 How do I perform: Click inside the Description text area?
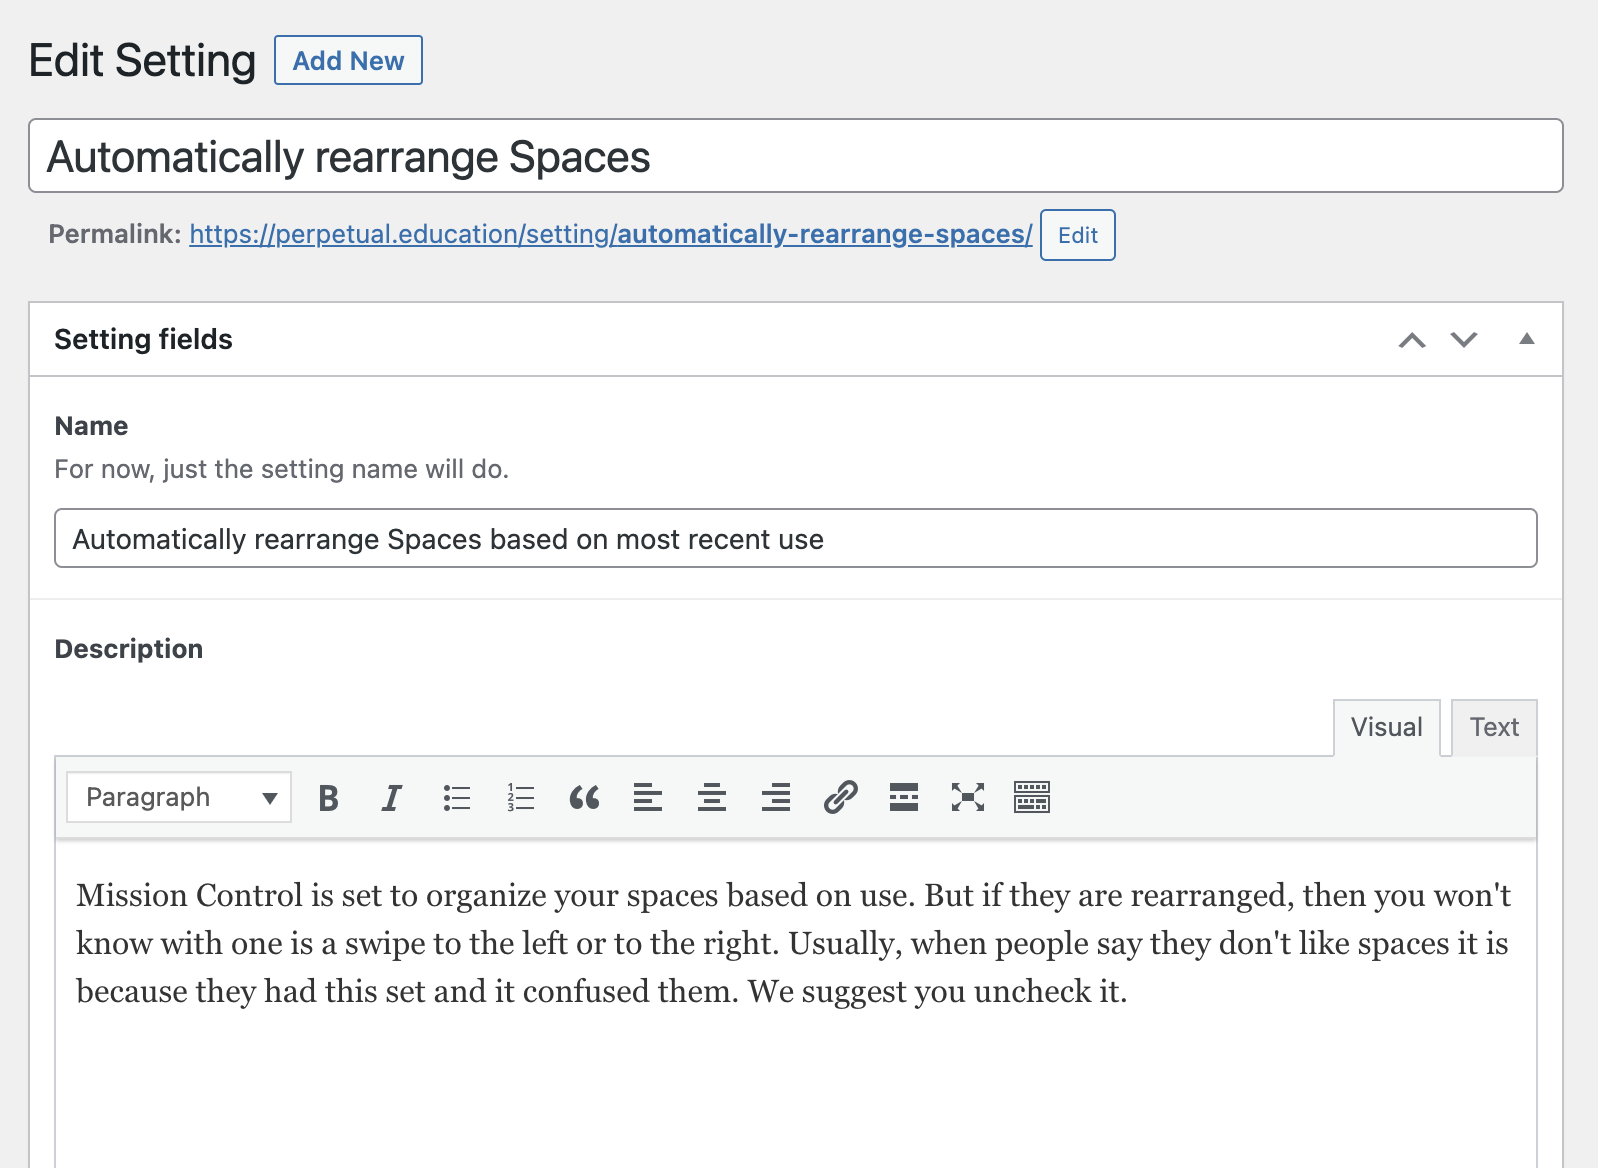pos(796,1003)
